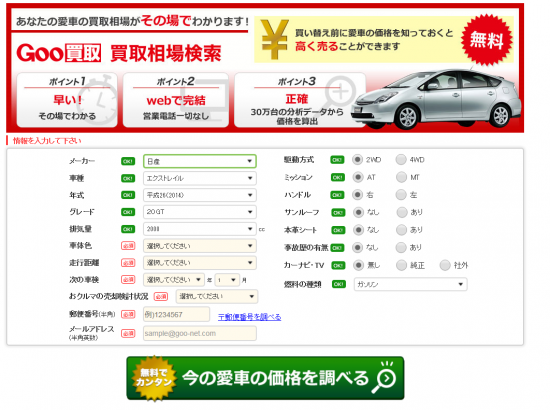
Task: Click the OK badge next to ハンドル
Action: click(x=337, y=195)
